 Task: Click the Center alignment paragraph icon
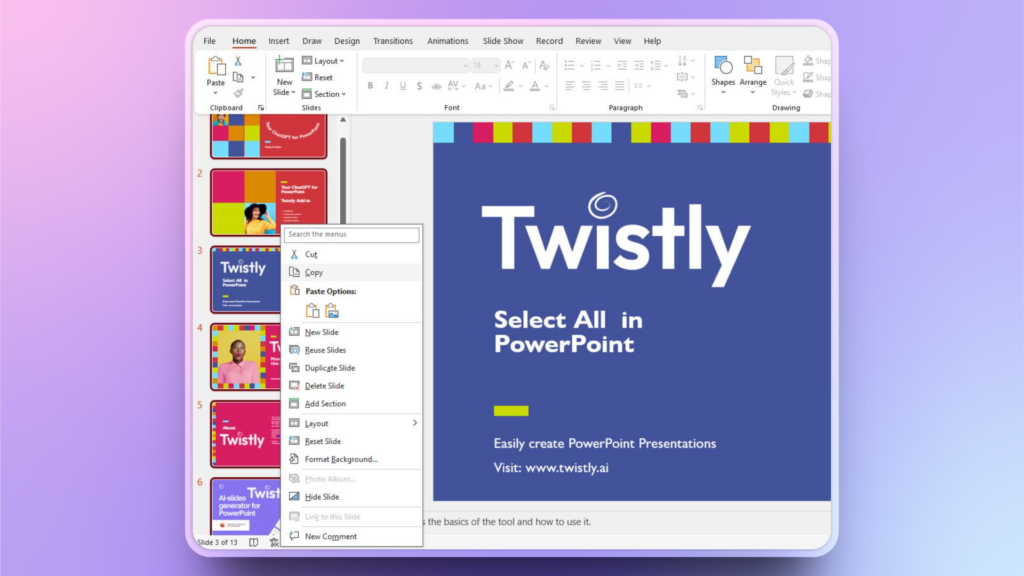click(x=586, y=86)
